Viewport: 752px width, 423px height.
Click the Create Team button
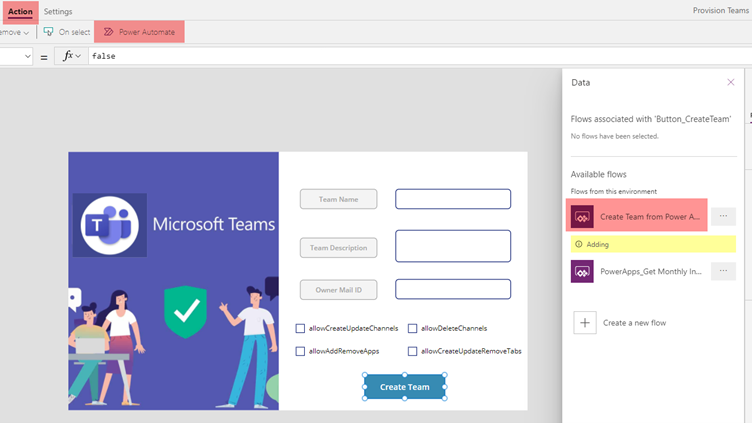point(405,387)
